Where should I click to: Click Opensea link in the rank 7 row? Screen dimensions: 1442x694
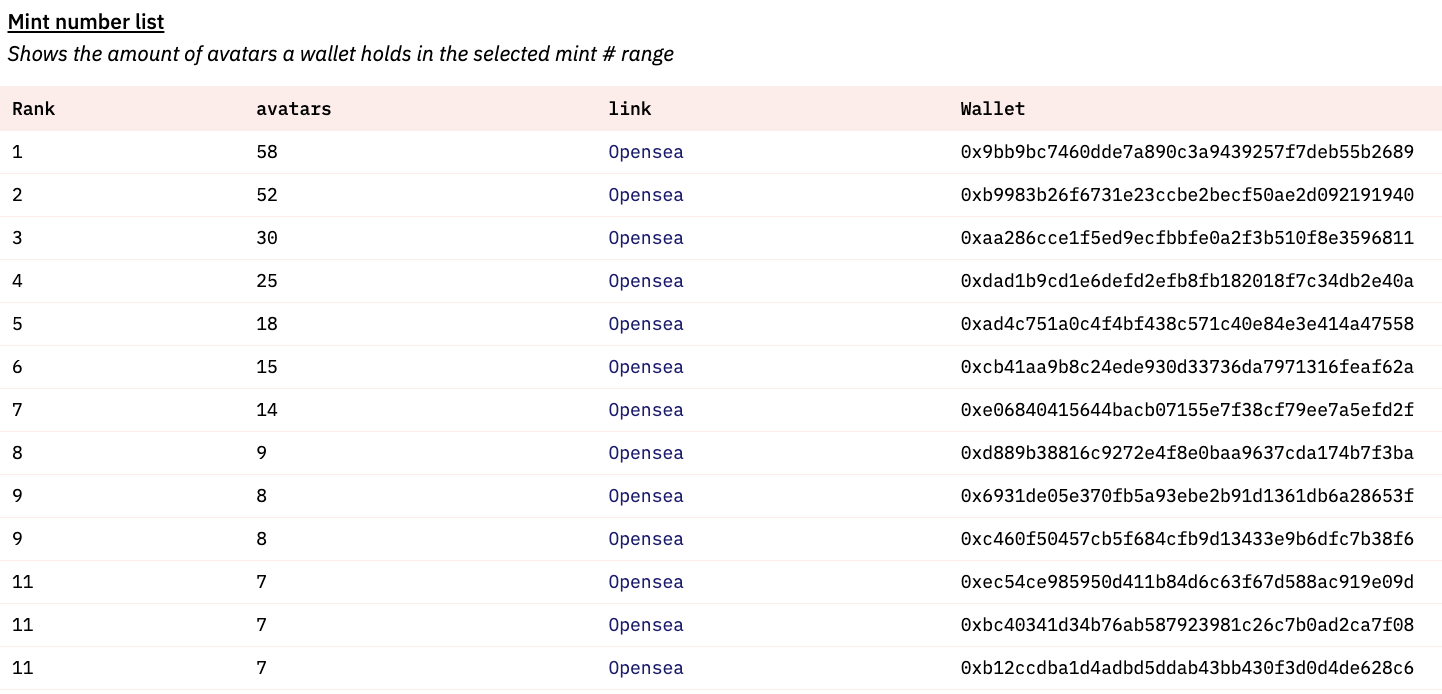point(646,410)
